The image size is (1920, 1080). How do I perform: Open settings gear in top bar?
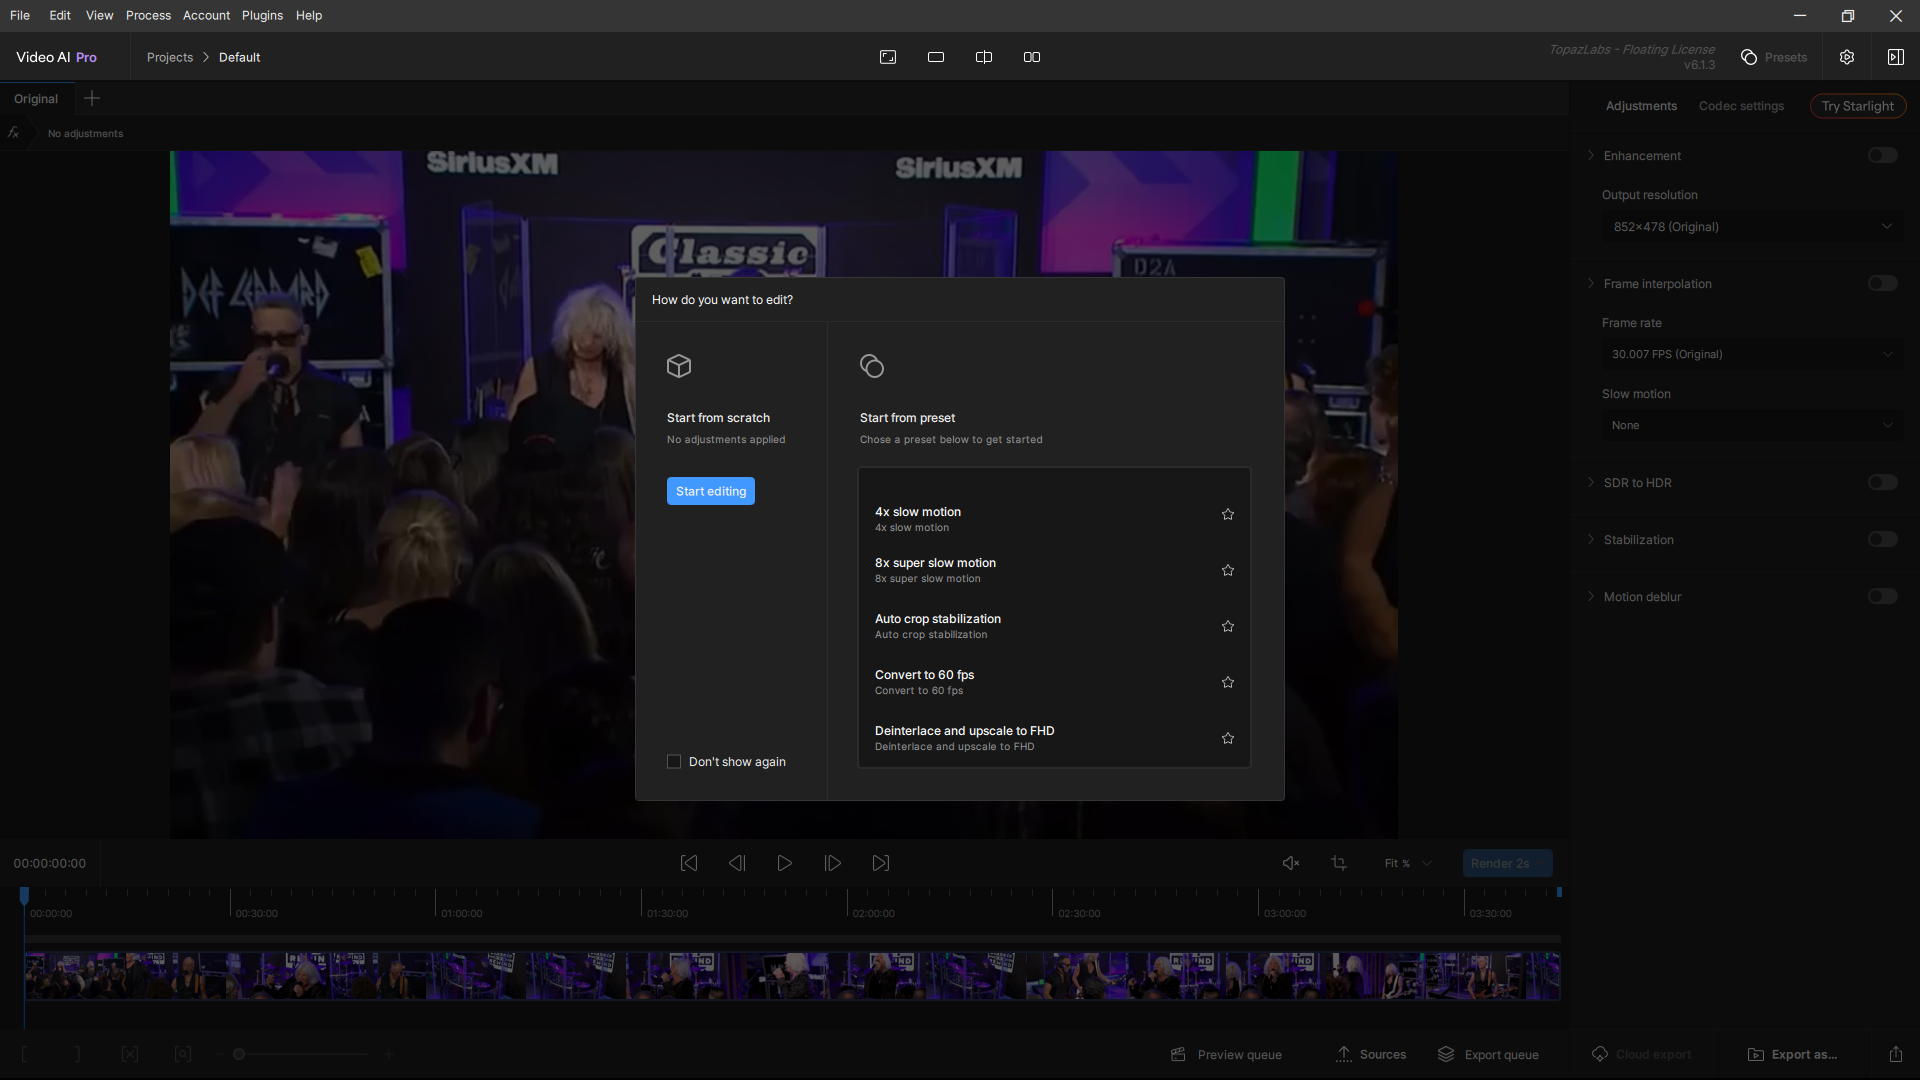click(1847, 57)
